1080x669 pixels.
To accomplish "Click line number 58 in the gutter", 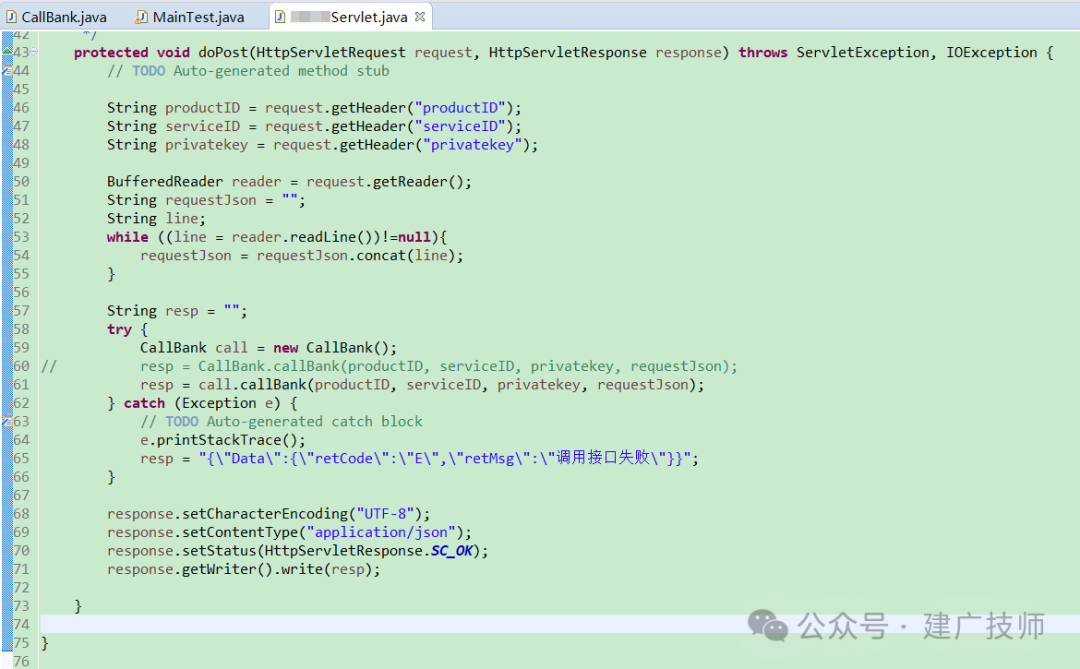I will (x=21, y=329).
